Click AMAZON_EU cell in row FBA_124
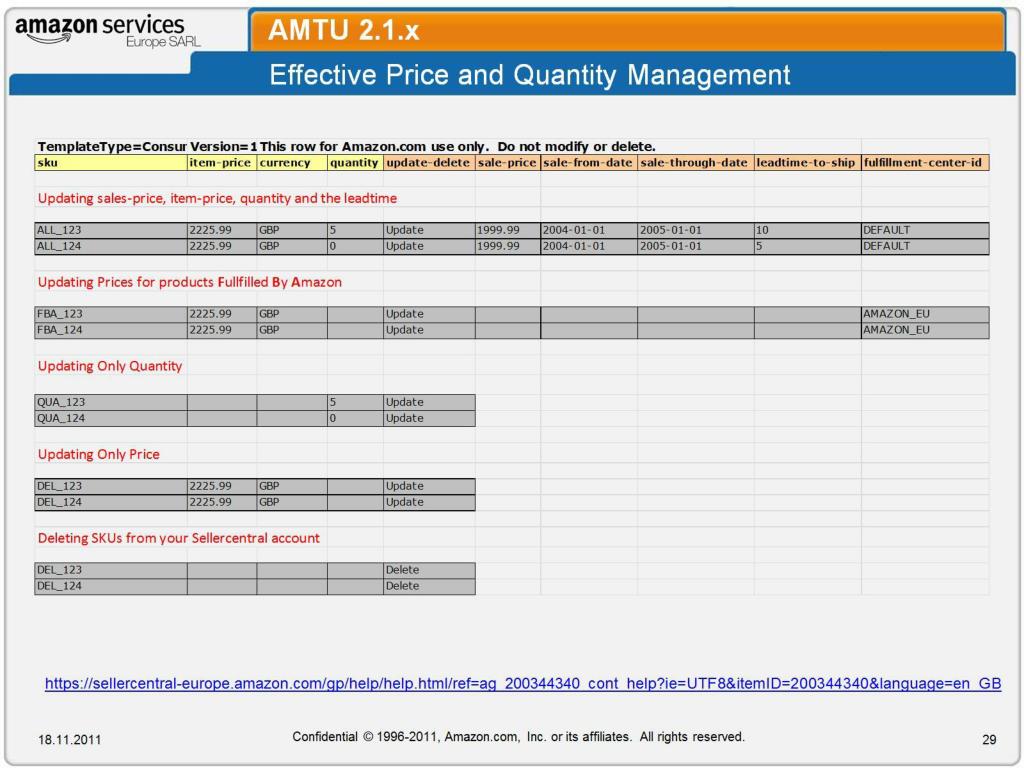This screenshot has height=768, width=1024. click(x=925, y=330)
